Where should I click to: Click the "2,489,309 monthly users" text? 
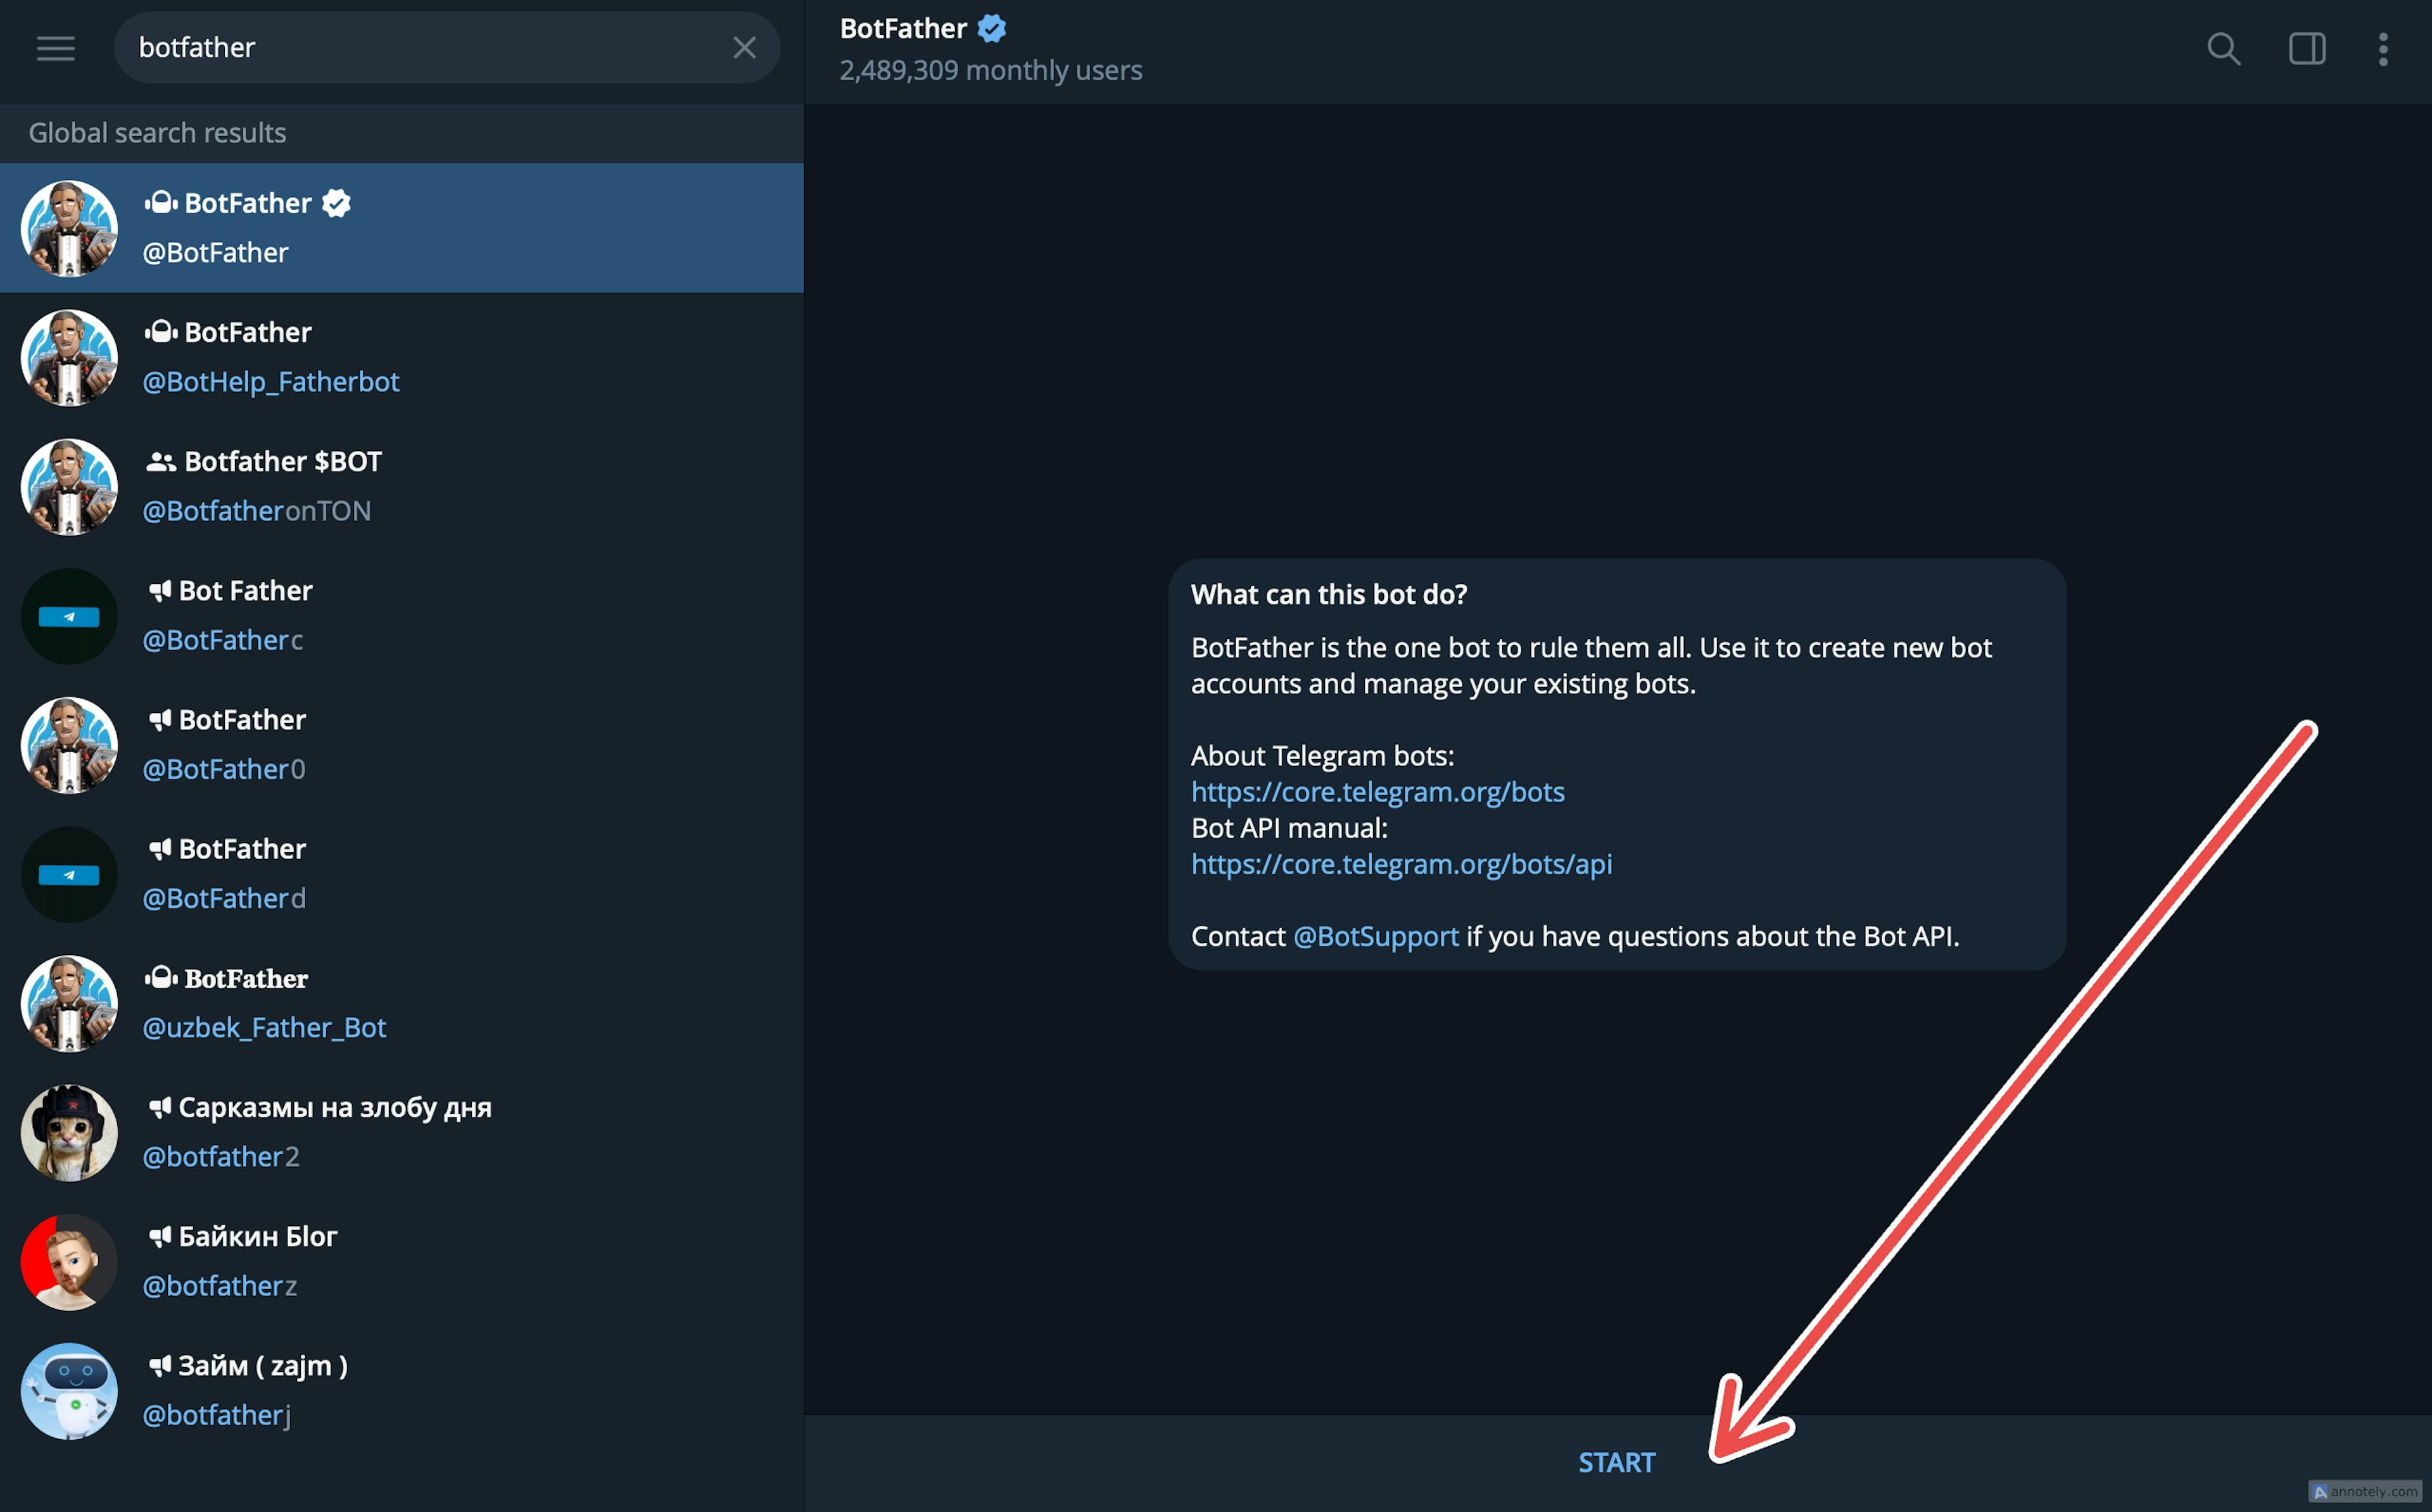coord(990,70)
